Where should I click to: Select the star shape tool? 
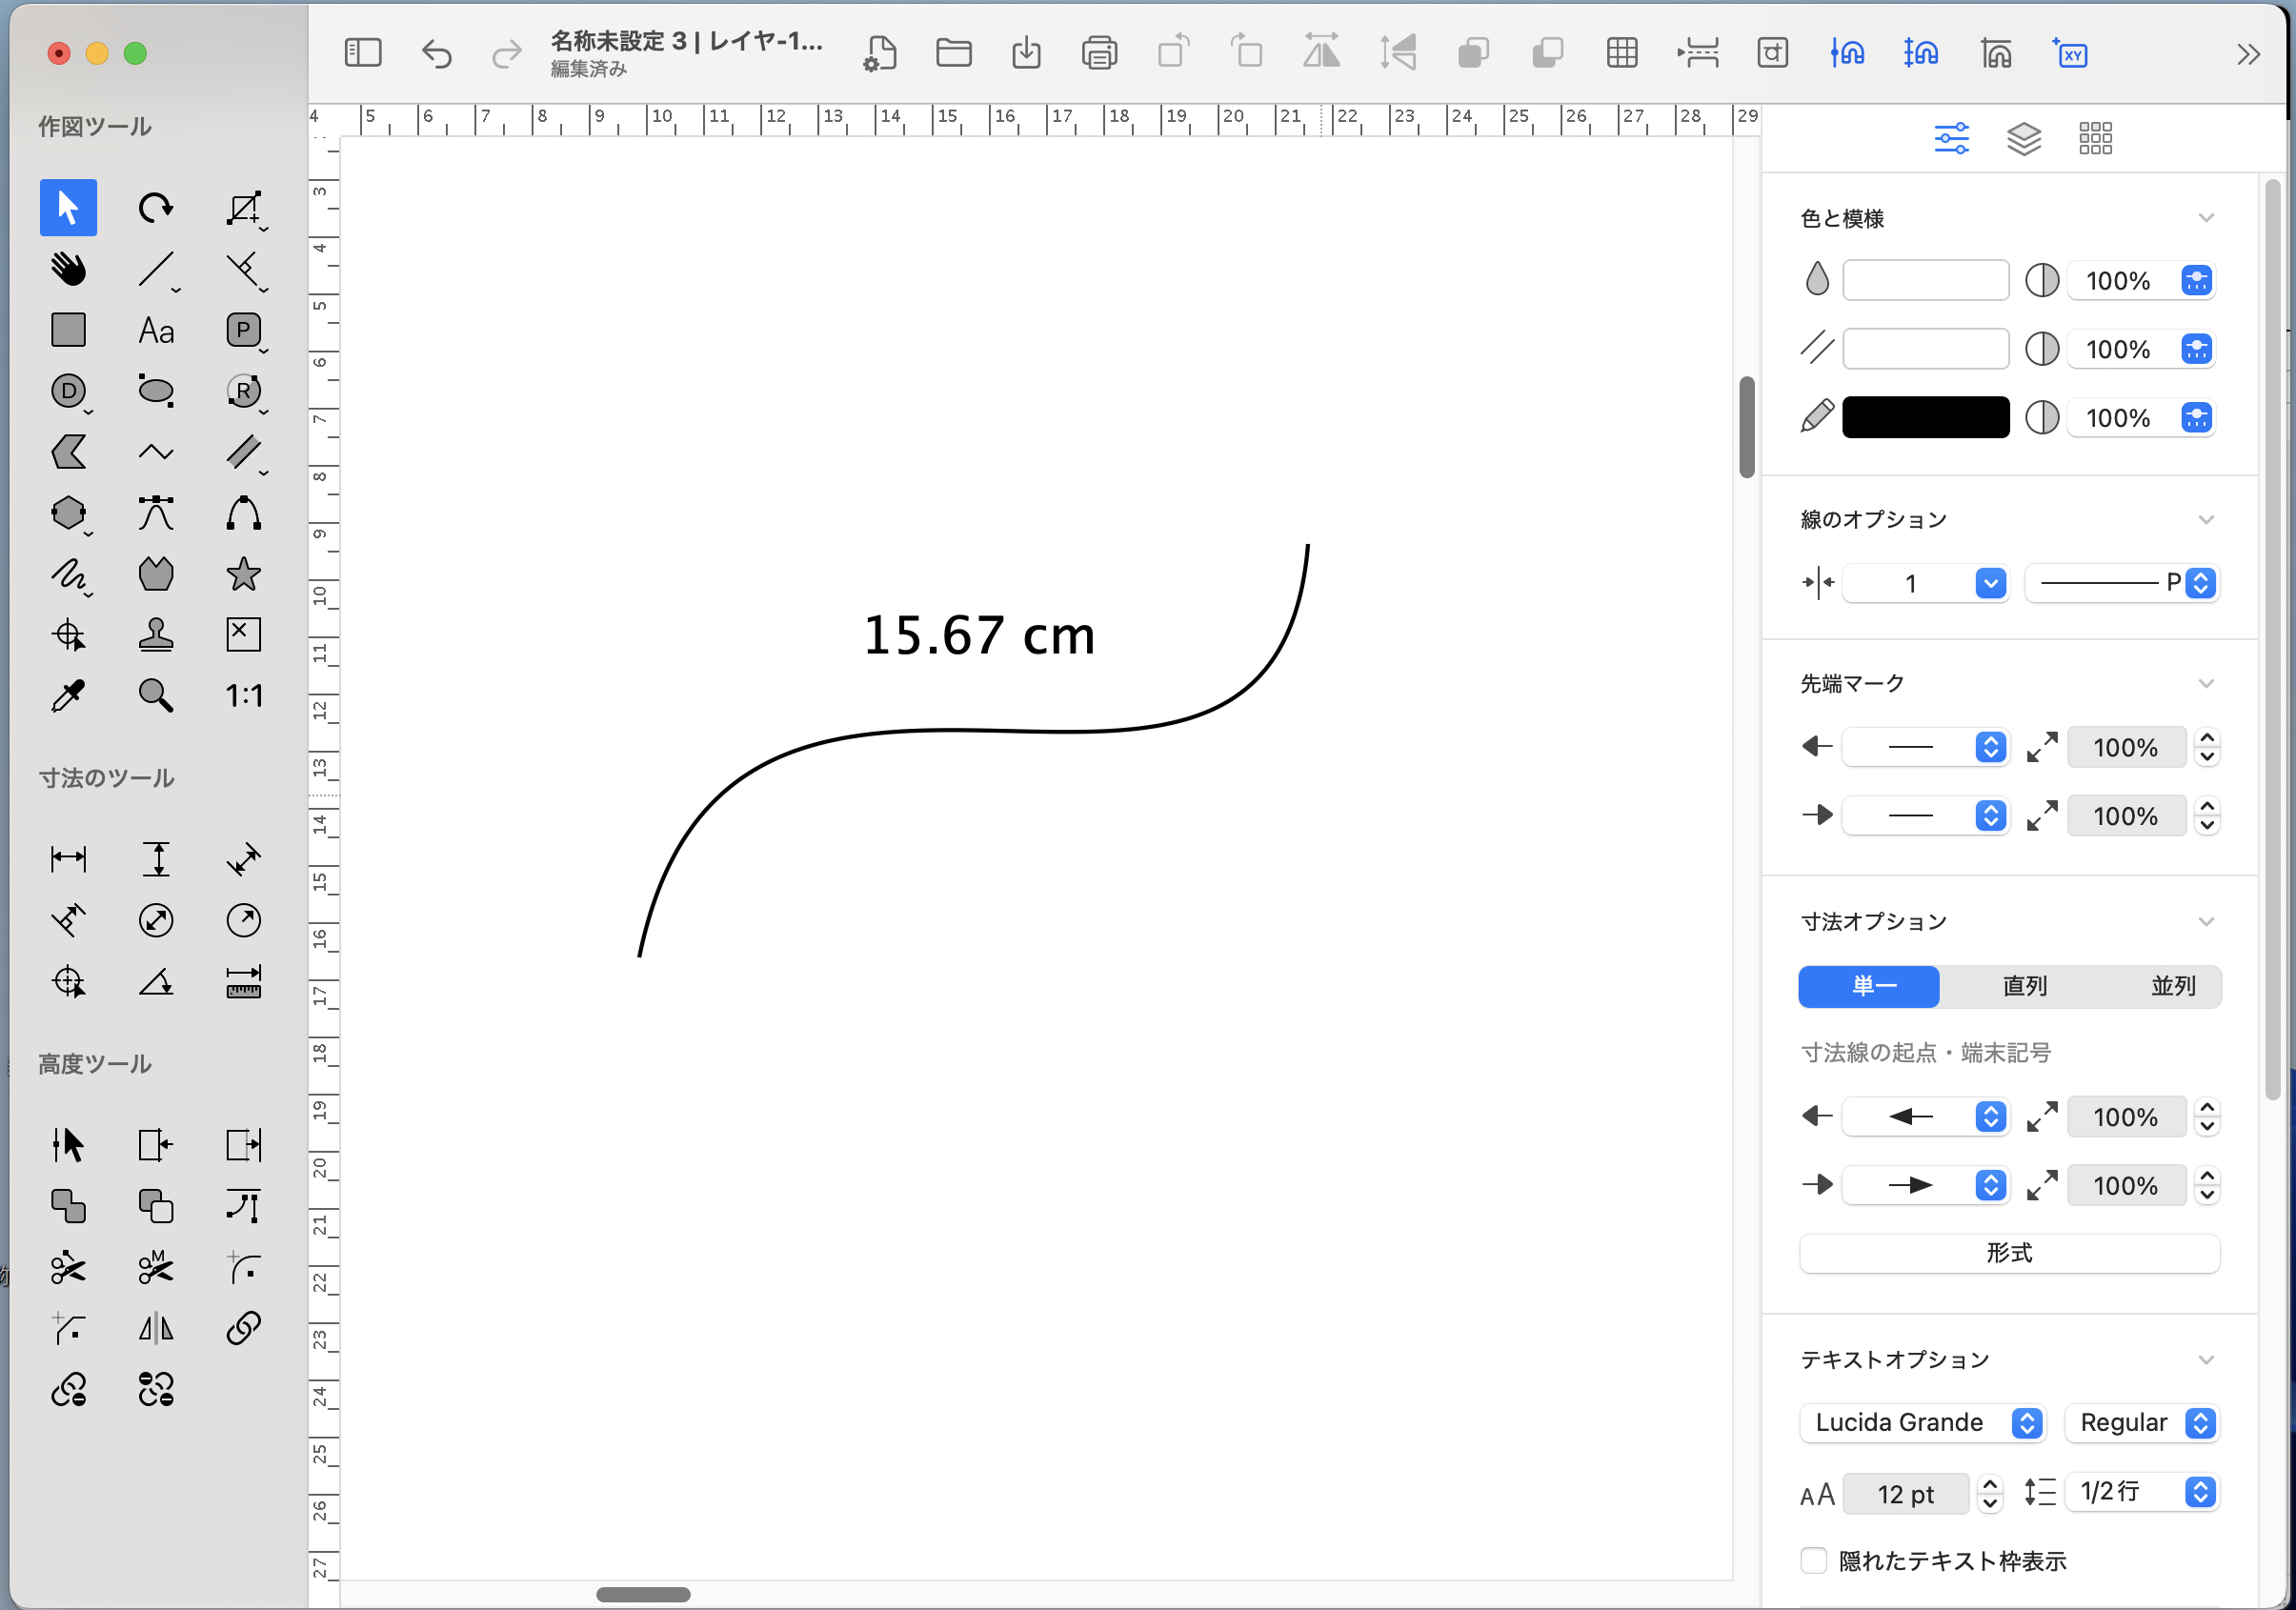click(243, 574)
